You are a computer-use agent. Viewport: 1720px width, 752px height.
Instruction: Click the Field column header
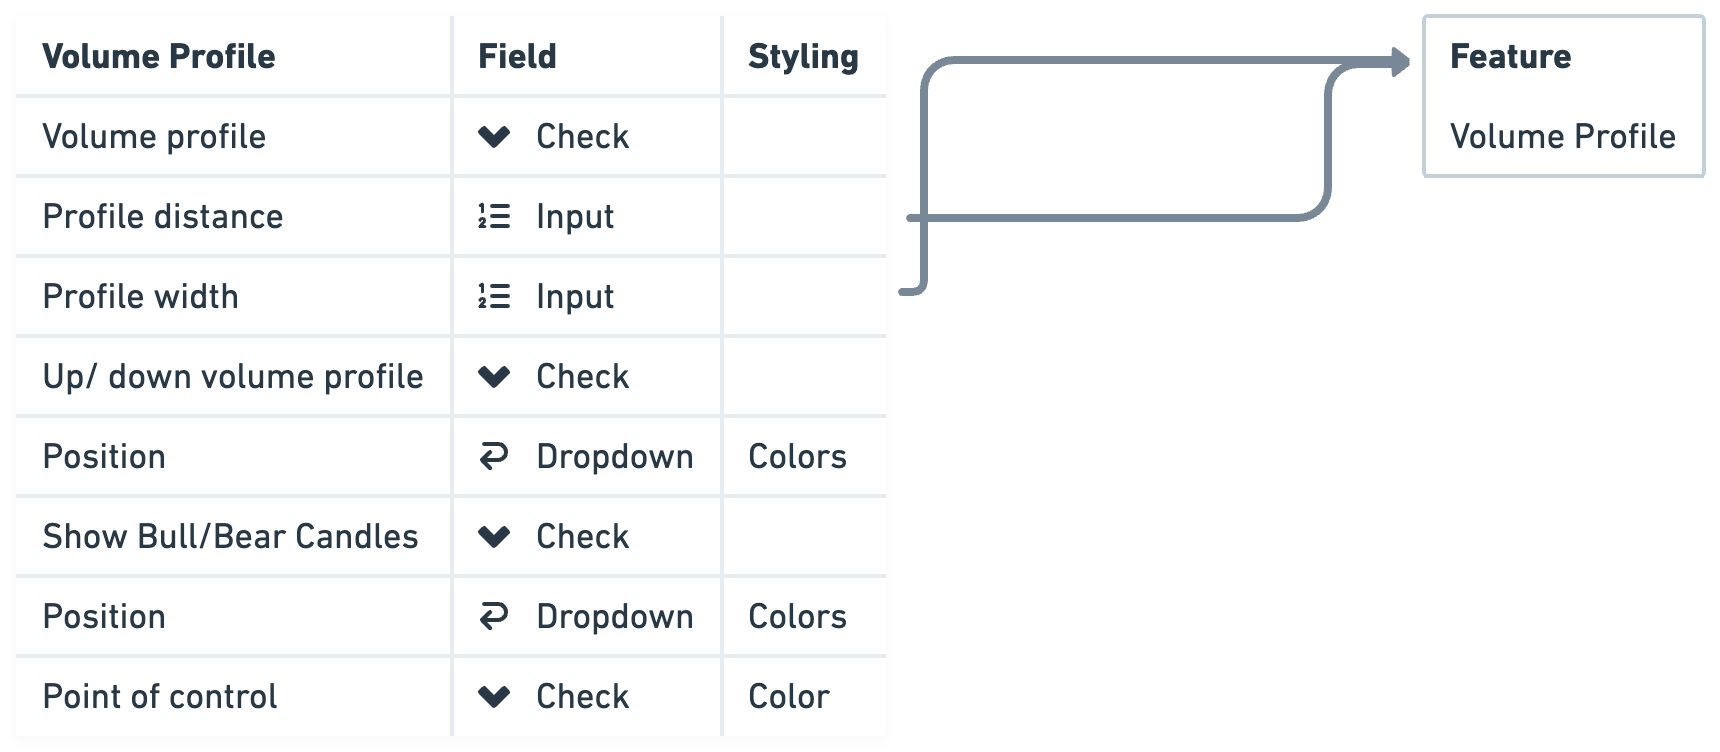click(517, 56)
